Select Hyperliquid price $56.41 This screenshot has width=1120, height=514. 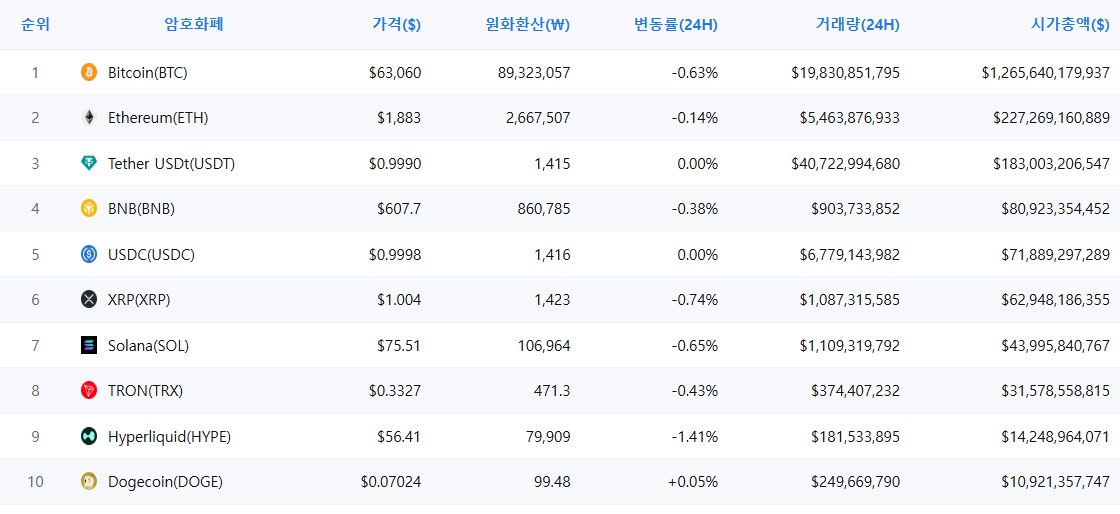(x=399, y=437)
